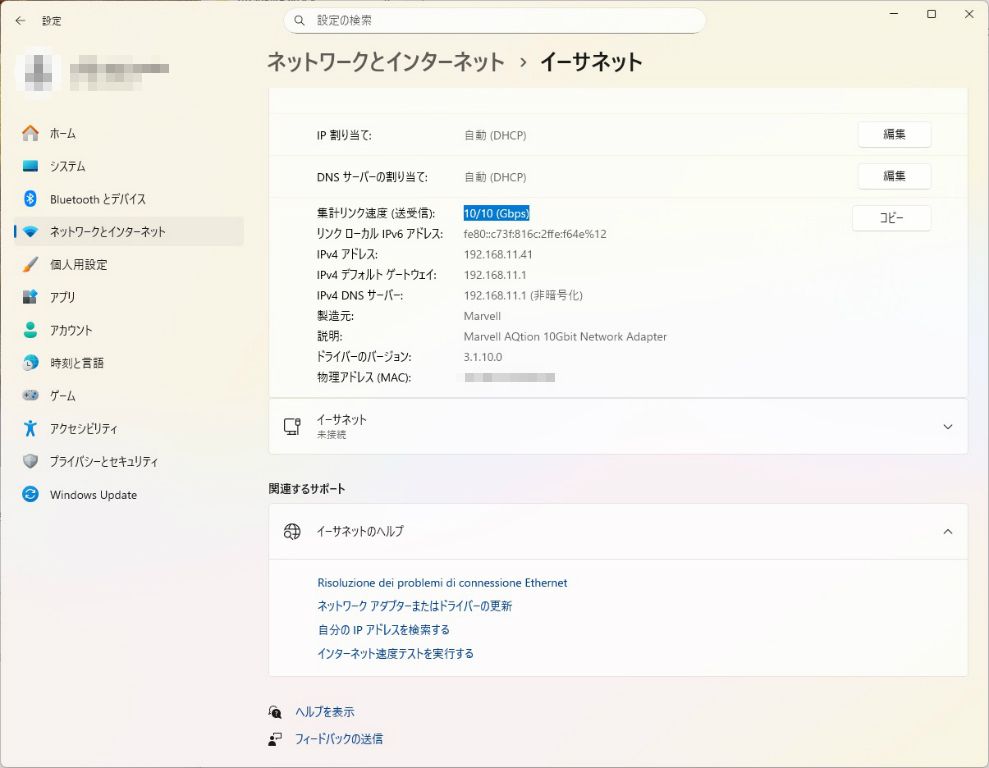Image resolution: width=989 pixels, height=768 pixels.
Task: Click the イーサネット page title heading
Action: [x=591, y=62]
